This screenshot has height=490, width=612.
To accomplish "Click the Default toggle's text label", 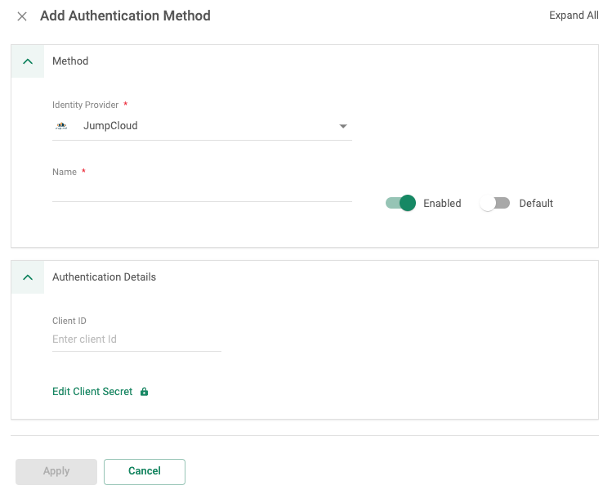I will click(536, 203).
